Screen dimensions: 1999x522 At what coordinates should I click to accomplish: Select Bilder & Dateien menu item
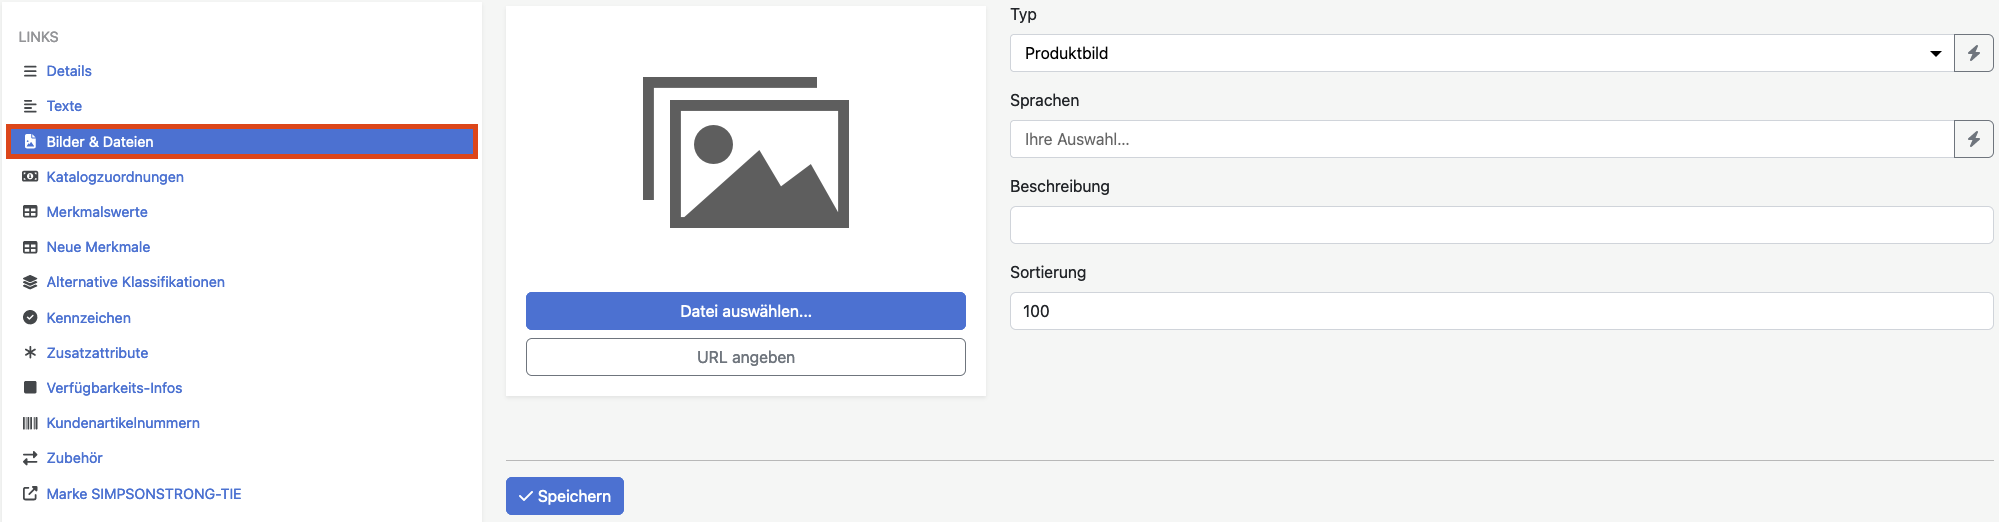coord(100,142)
